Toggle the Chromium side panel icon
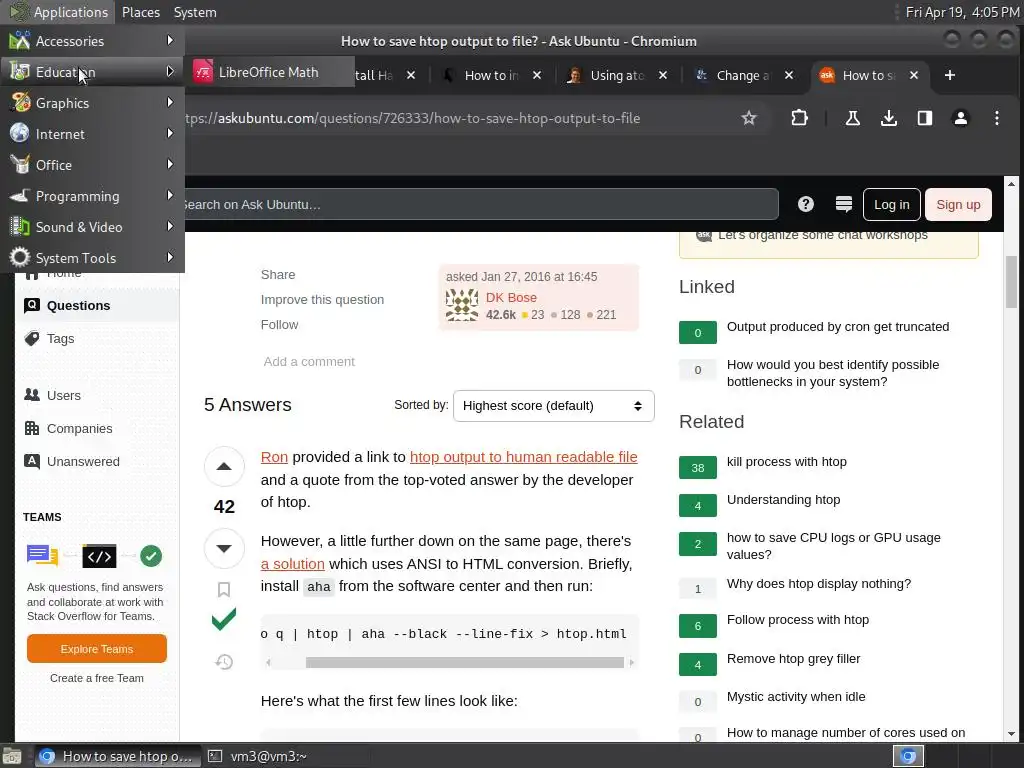The image size is (1024, 768). [924, 118]
